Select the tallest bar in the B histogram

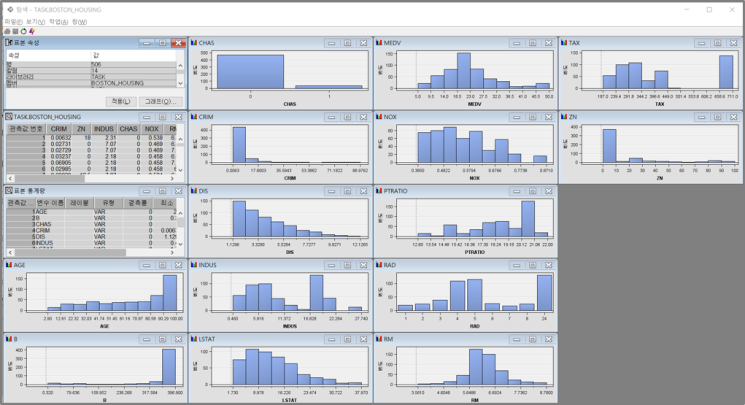169,366
